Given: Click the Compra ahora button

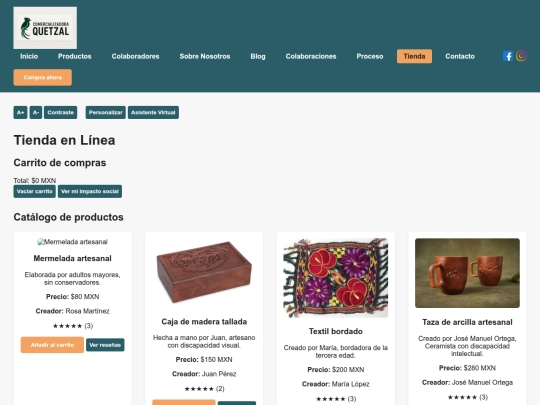Looking at the screenshot, I should coord(43,77).
